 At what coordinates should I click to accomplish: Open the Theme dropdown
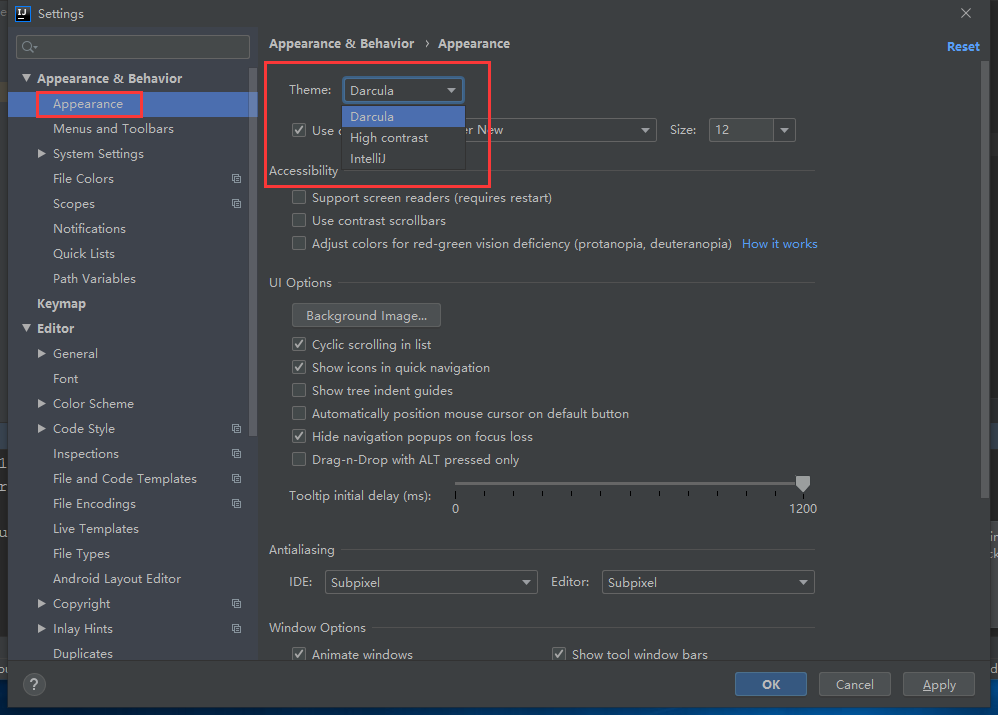(x=403, y=90)
